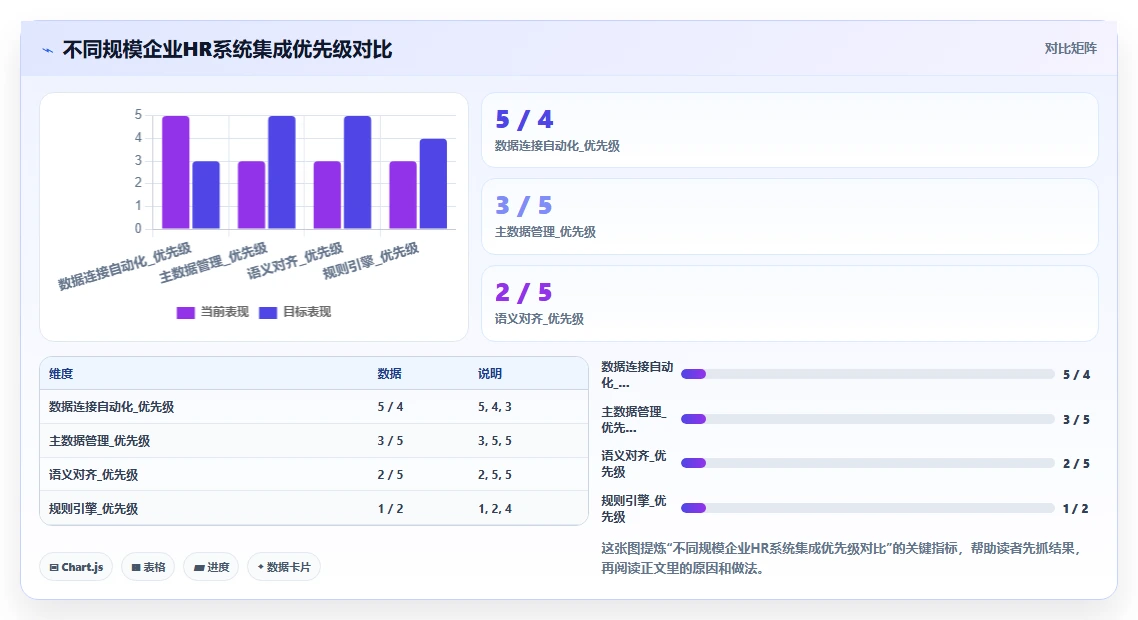Open the 3 / 5 主数据管理 card

click(790, 216)
